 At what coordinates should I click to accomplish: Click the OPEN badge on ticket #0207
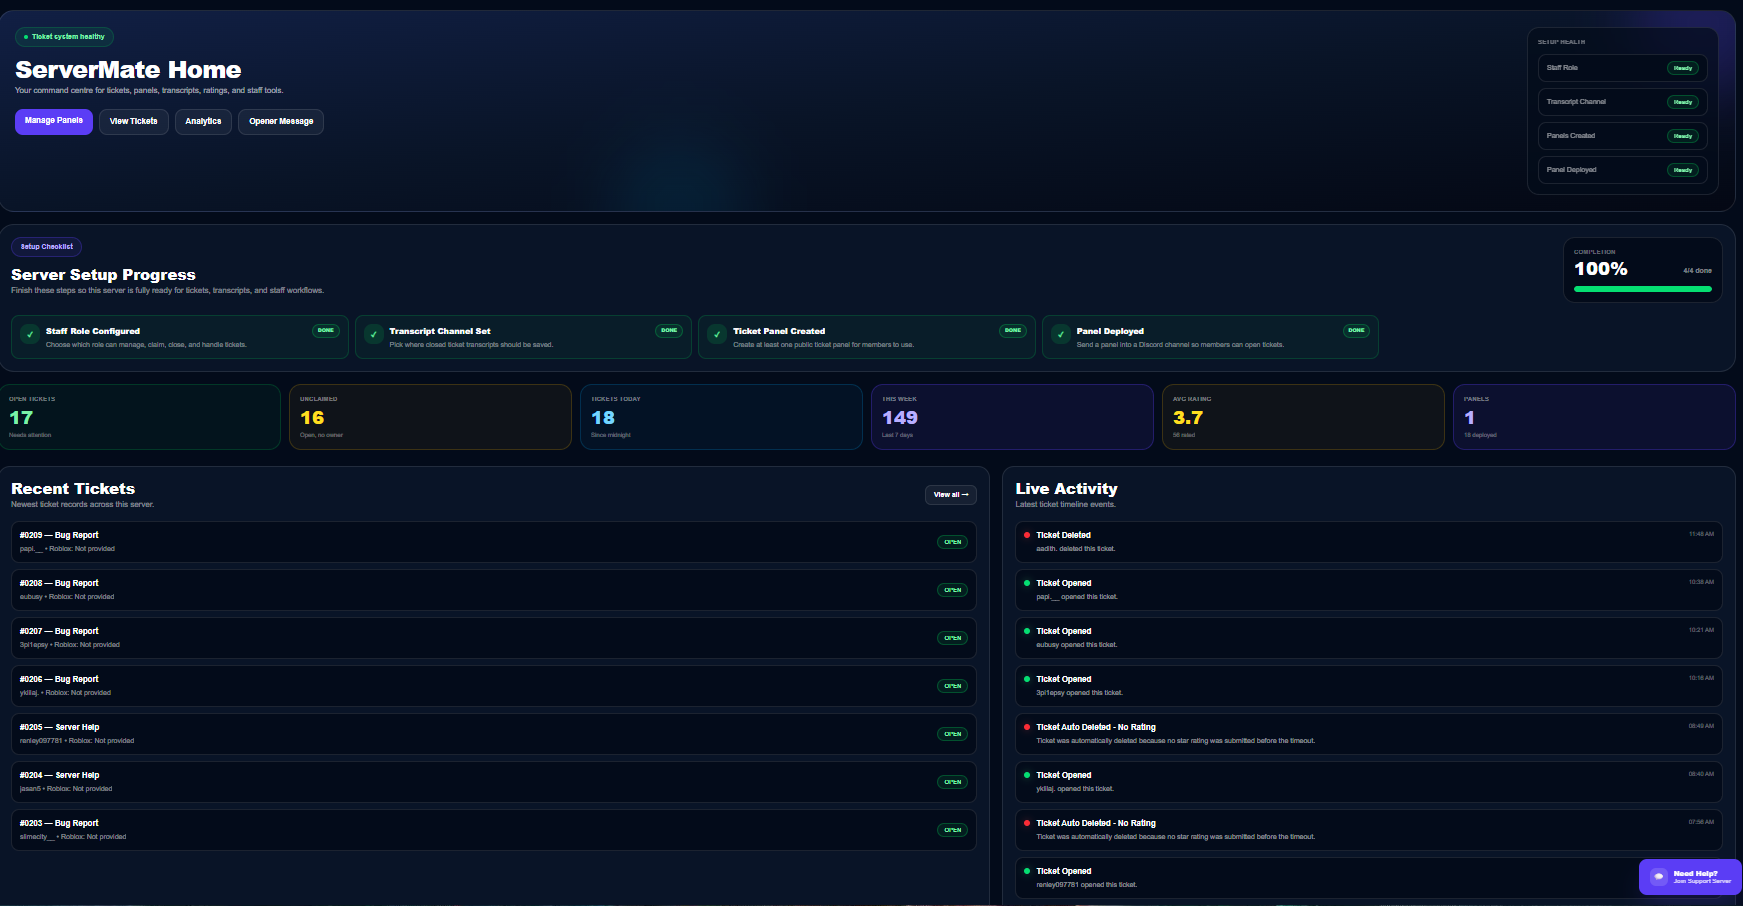(952, 638)
